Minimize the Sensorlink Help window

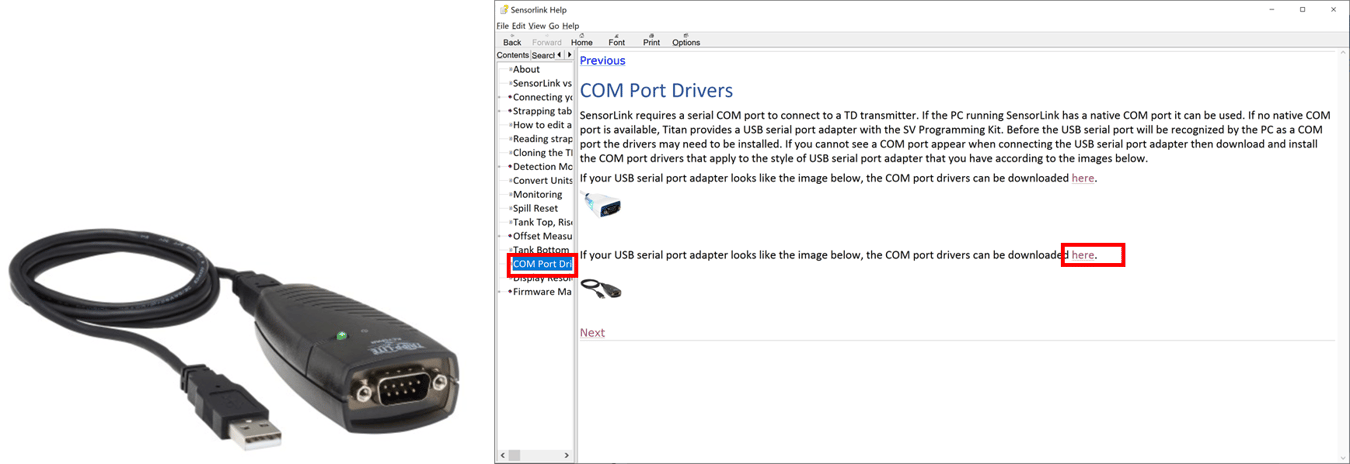click(1273, 9)
